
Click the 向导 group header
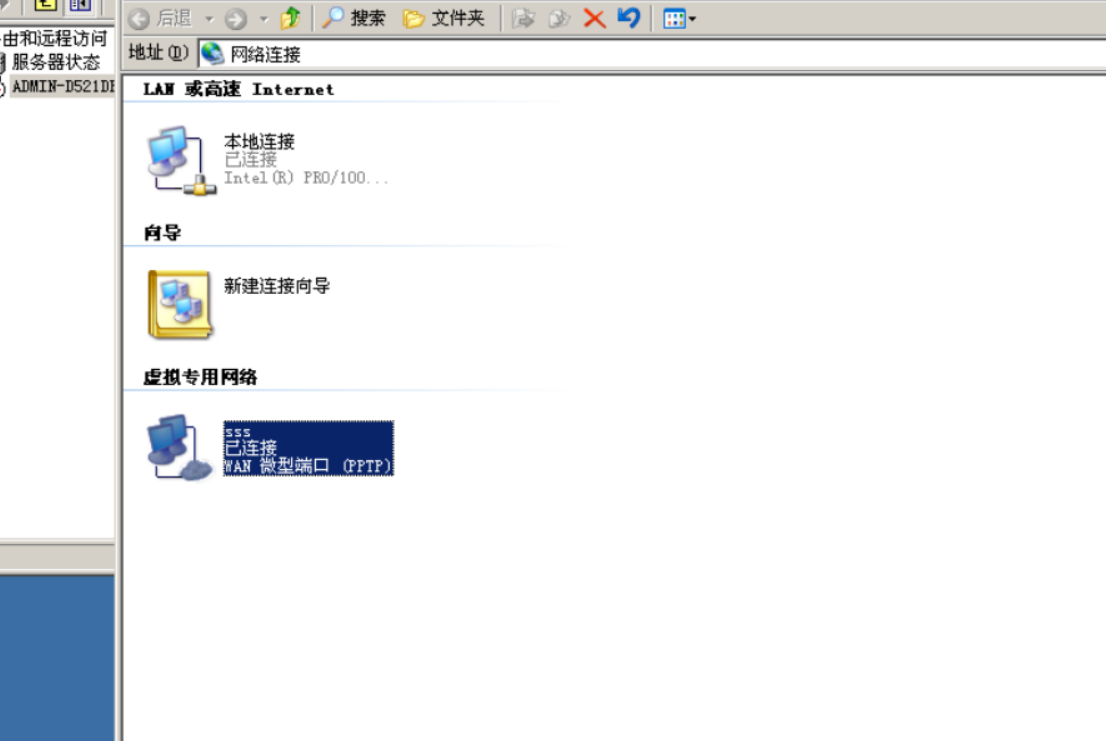coord(162,233)
